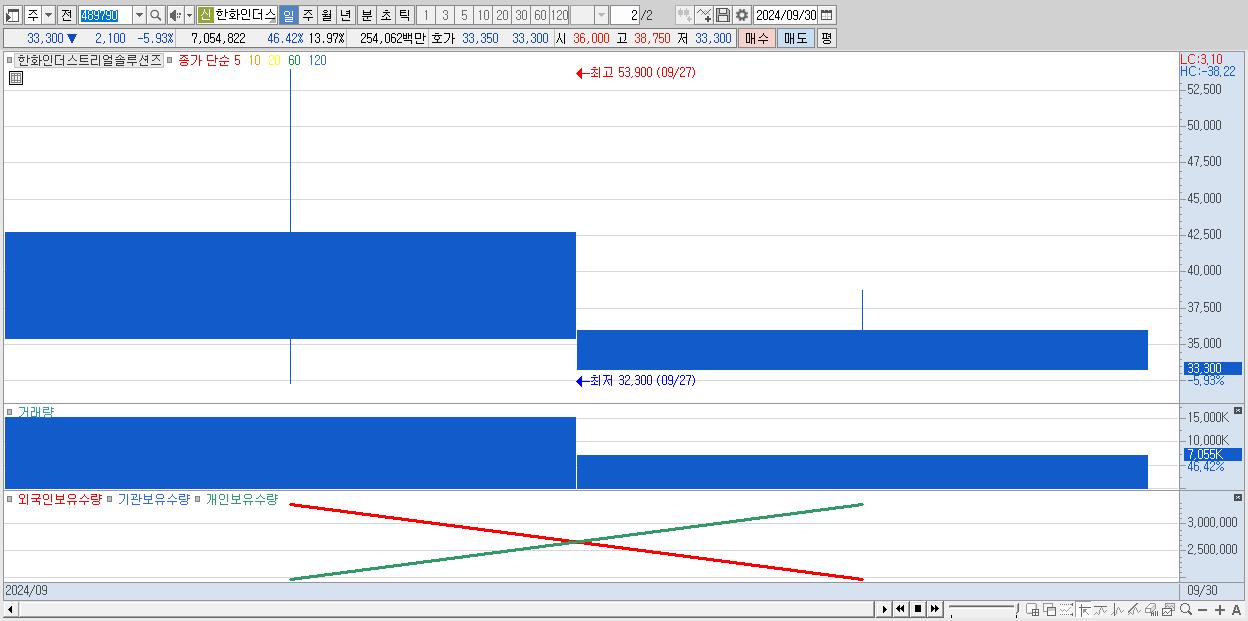Click the candle count field showing 2
Screen dimensions: 1248x621
coord(624,15)
